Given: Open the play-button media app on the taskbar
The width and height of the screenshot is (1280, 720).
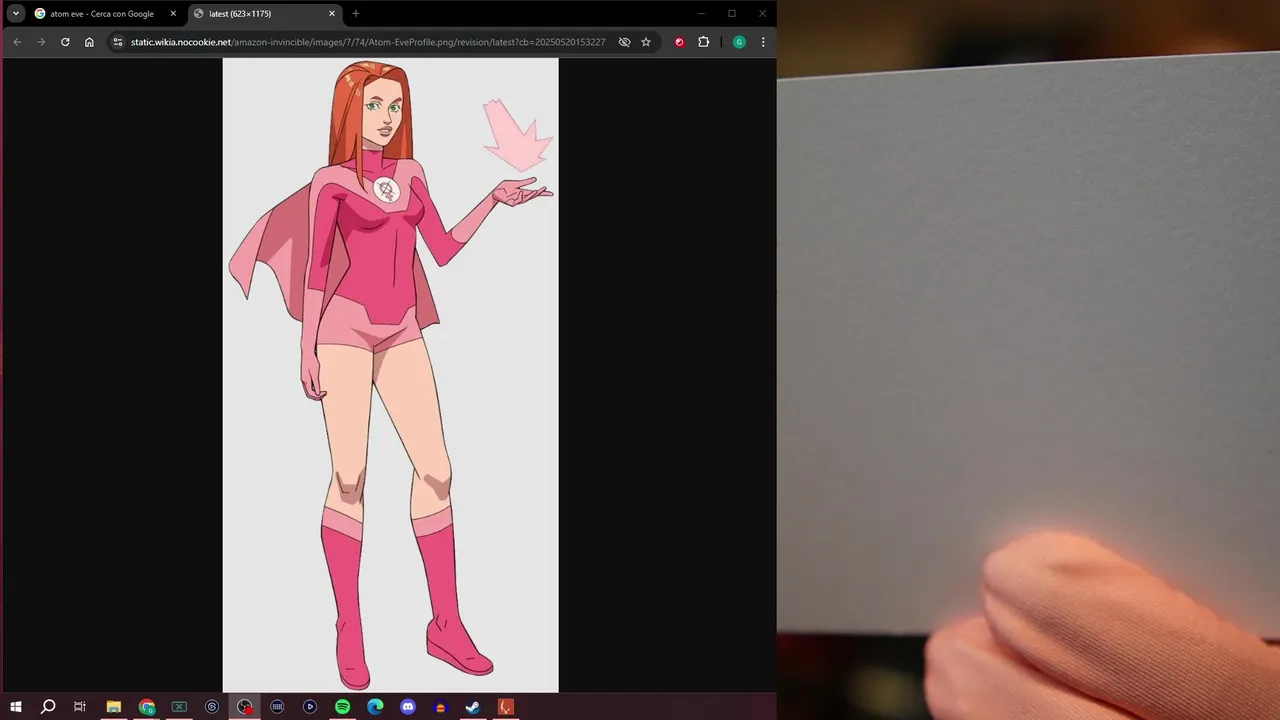Looking at the screenshot, I should coord(310,707).
